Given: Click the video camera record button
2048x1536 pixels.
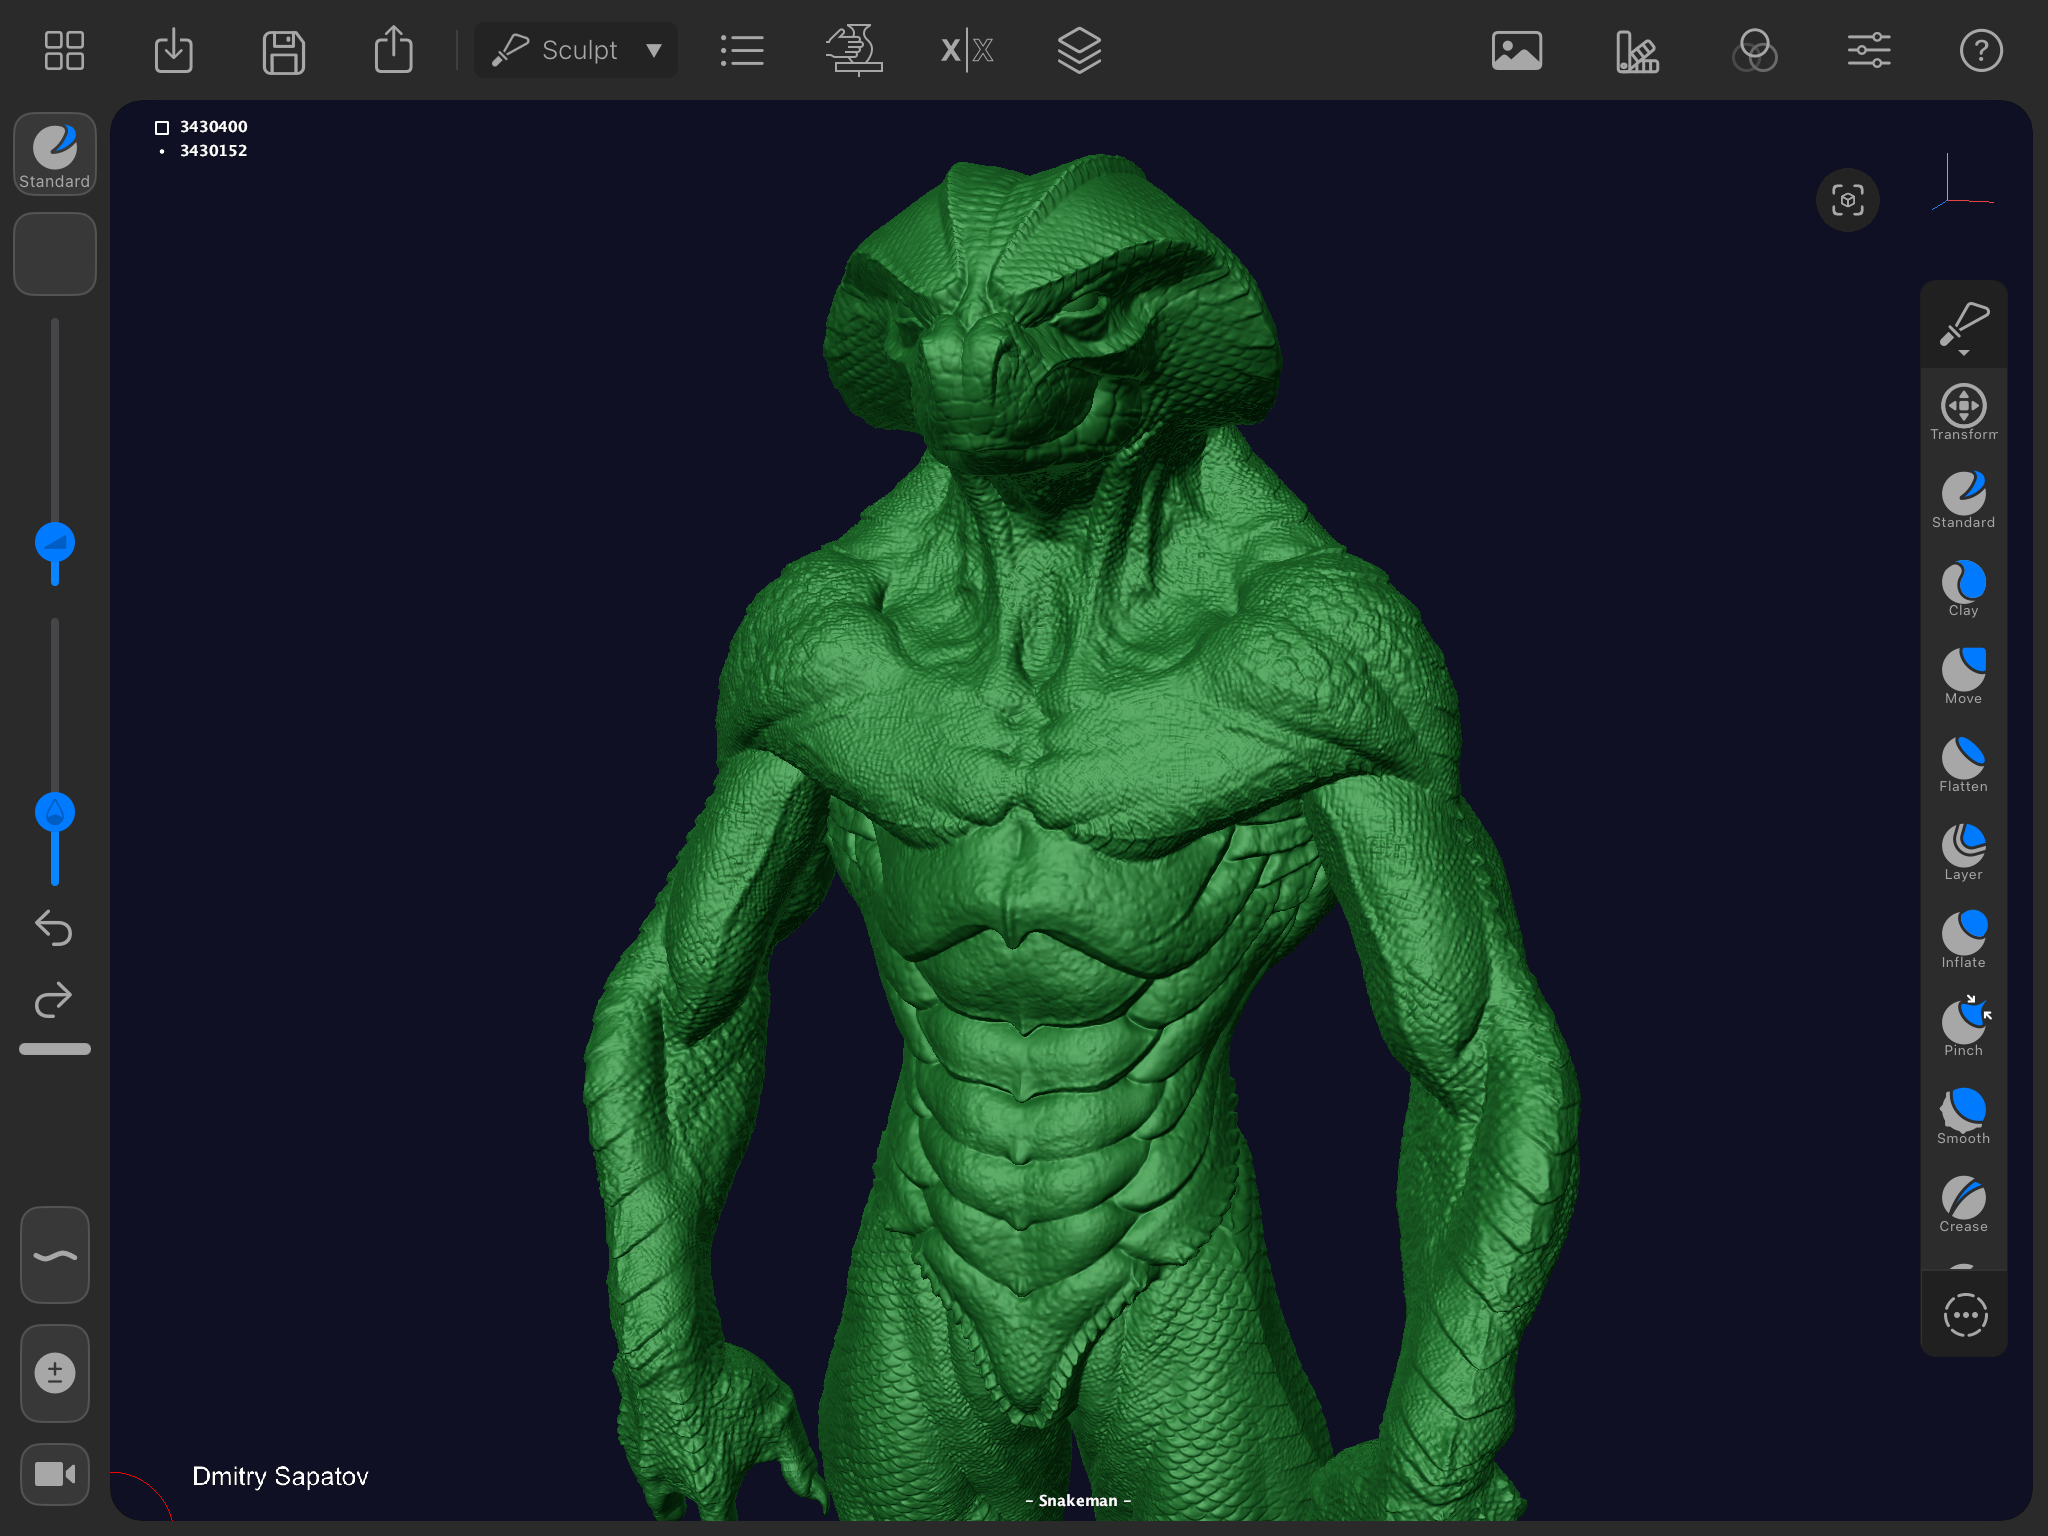Looking at the screenshot, I should pyautogui.click(x=55, y=1474).
